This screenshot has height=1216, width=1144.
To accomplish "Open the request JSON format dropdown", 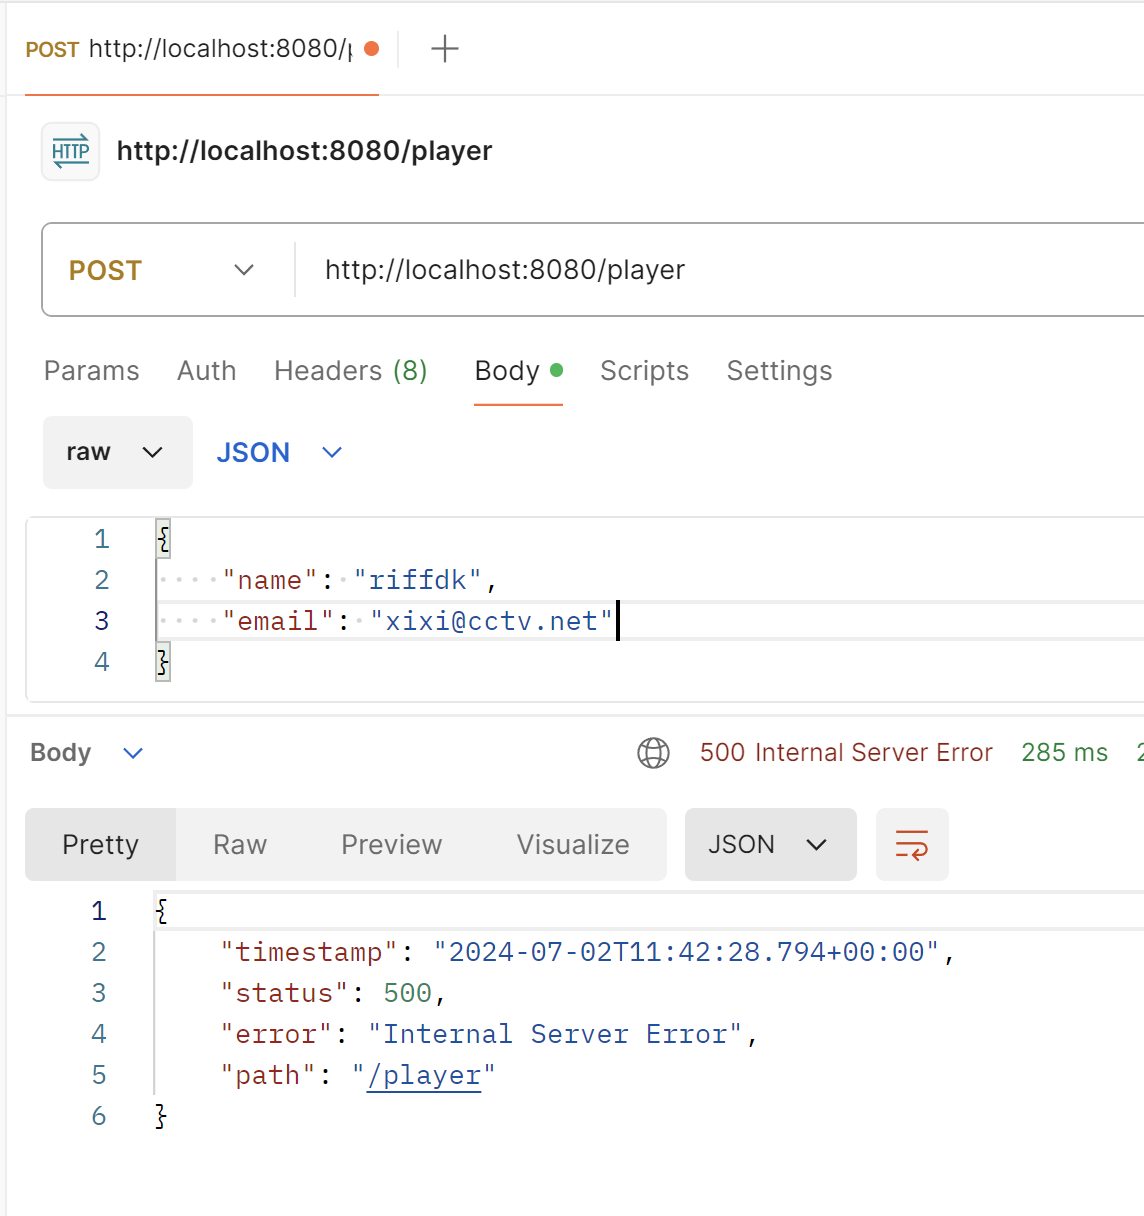I will pyautogui.click(x=279, y=452).
